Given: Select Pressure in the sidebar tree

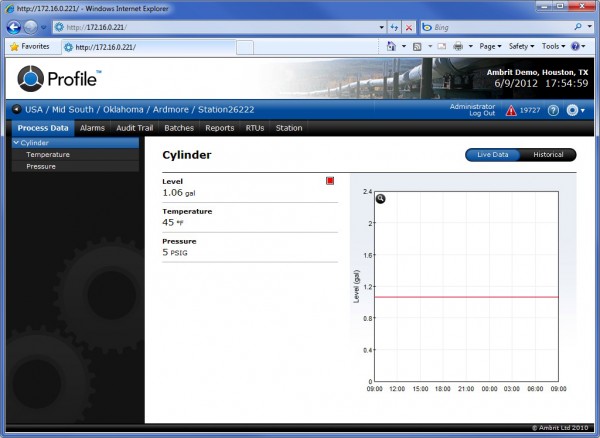Looking at the screenshot, I should pyautogui.click(x=75, y=166).
